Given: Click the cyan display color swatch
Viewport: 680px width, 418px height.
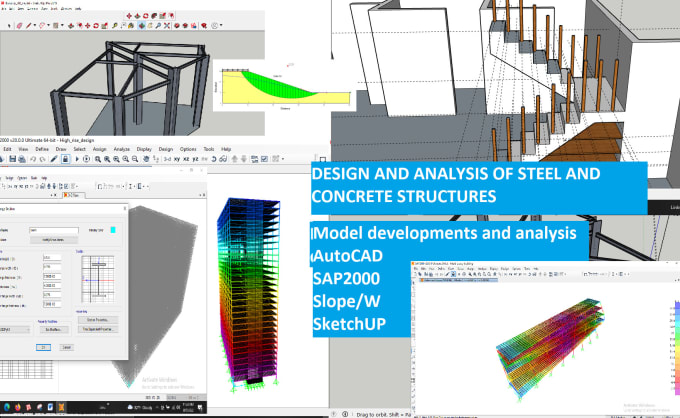Looking at the screenshot, I should [113, 230].
